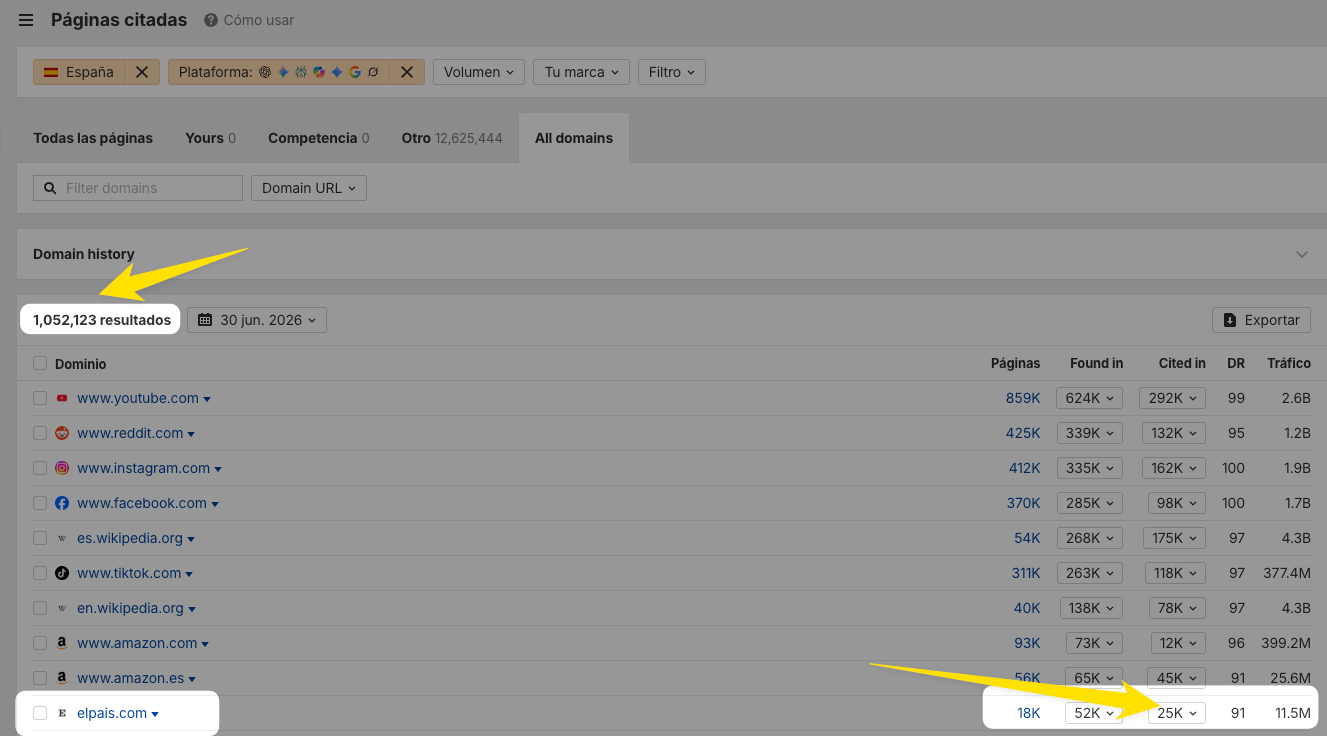The width and height of the screenshot is (1327, 736).
Task: Open the elpais.com domain link
Action: (112, 713)
